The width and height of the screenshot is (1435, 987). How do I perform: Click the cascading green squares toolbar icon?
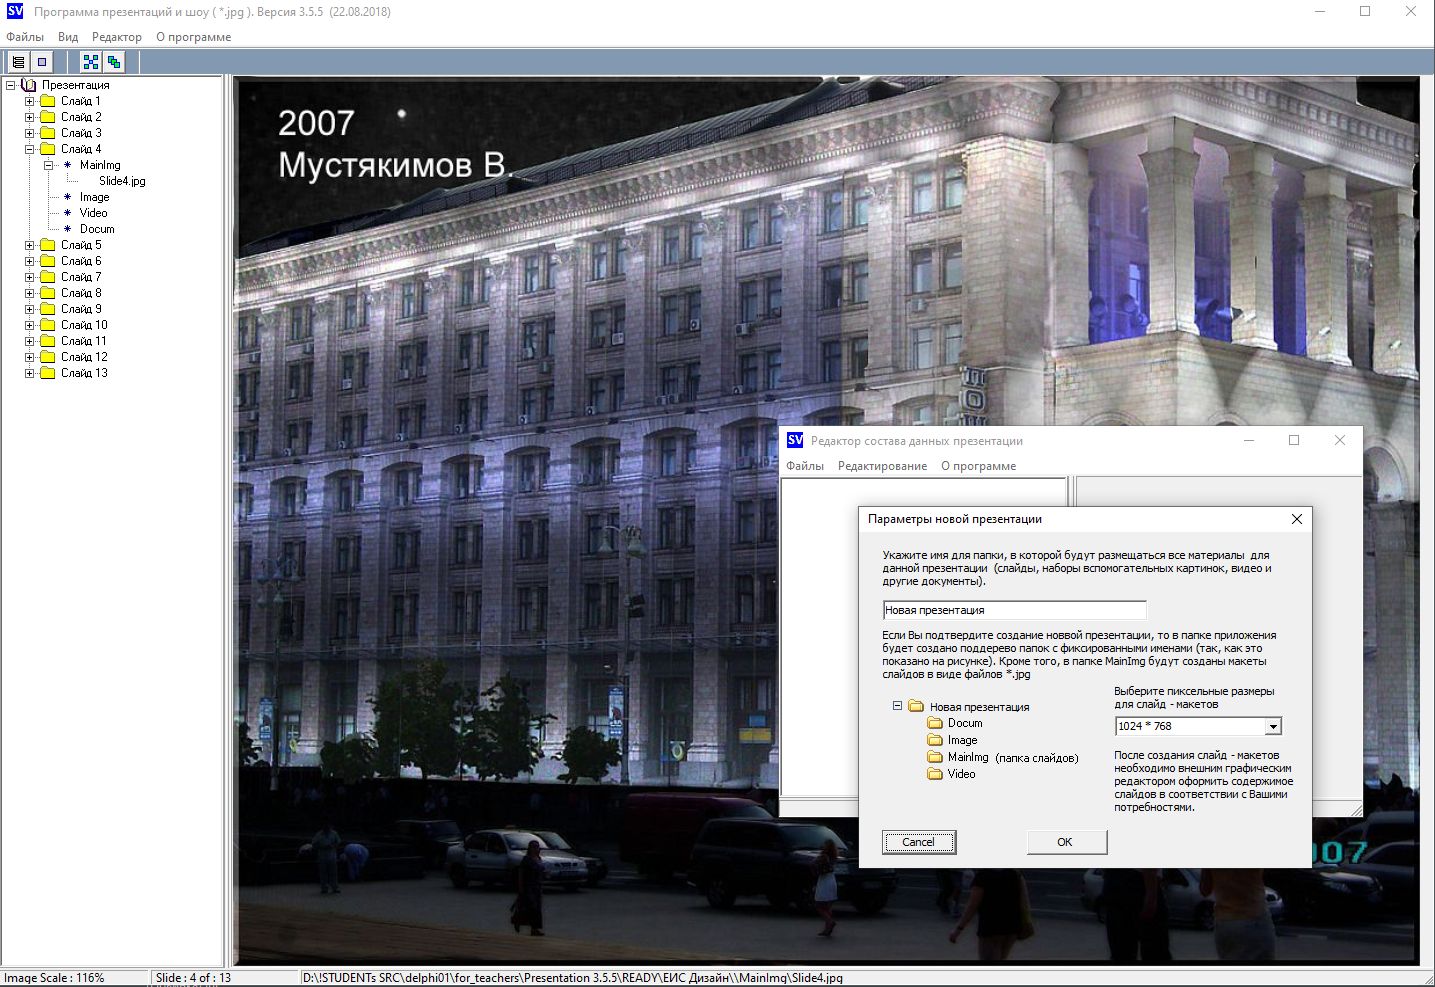[115, 62]
